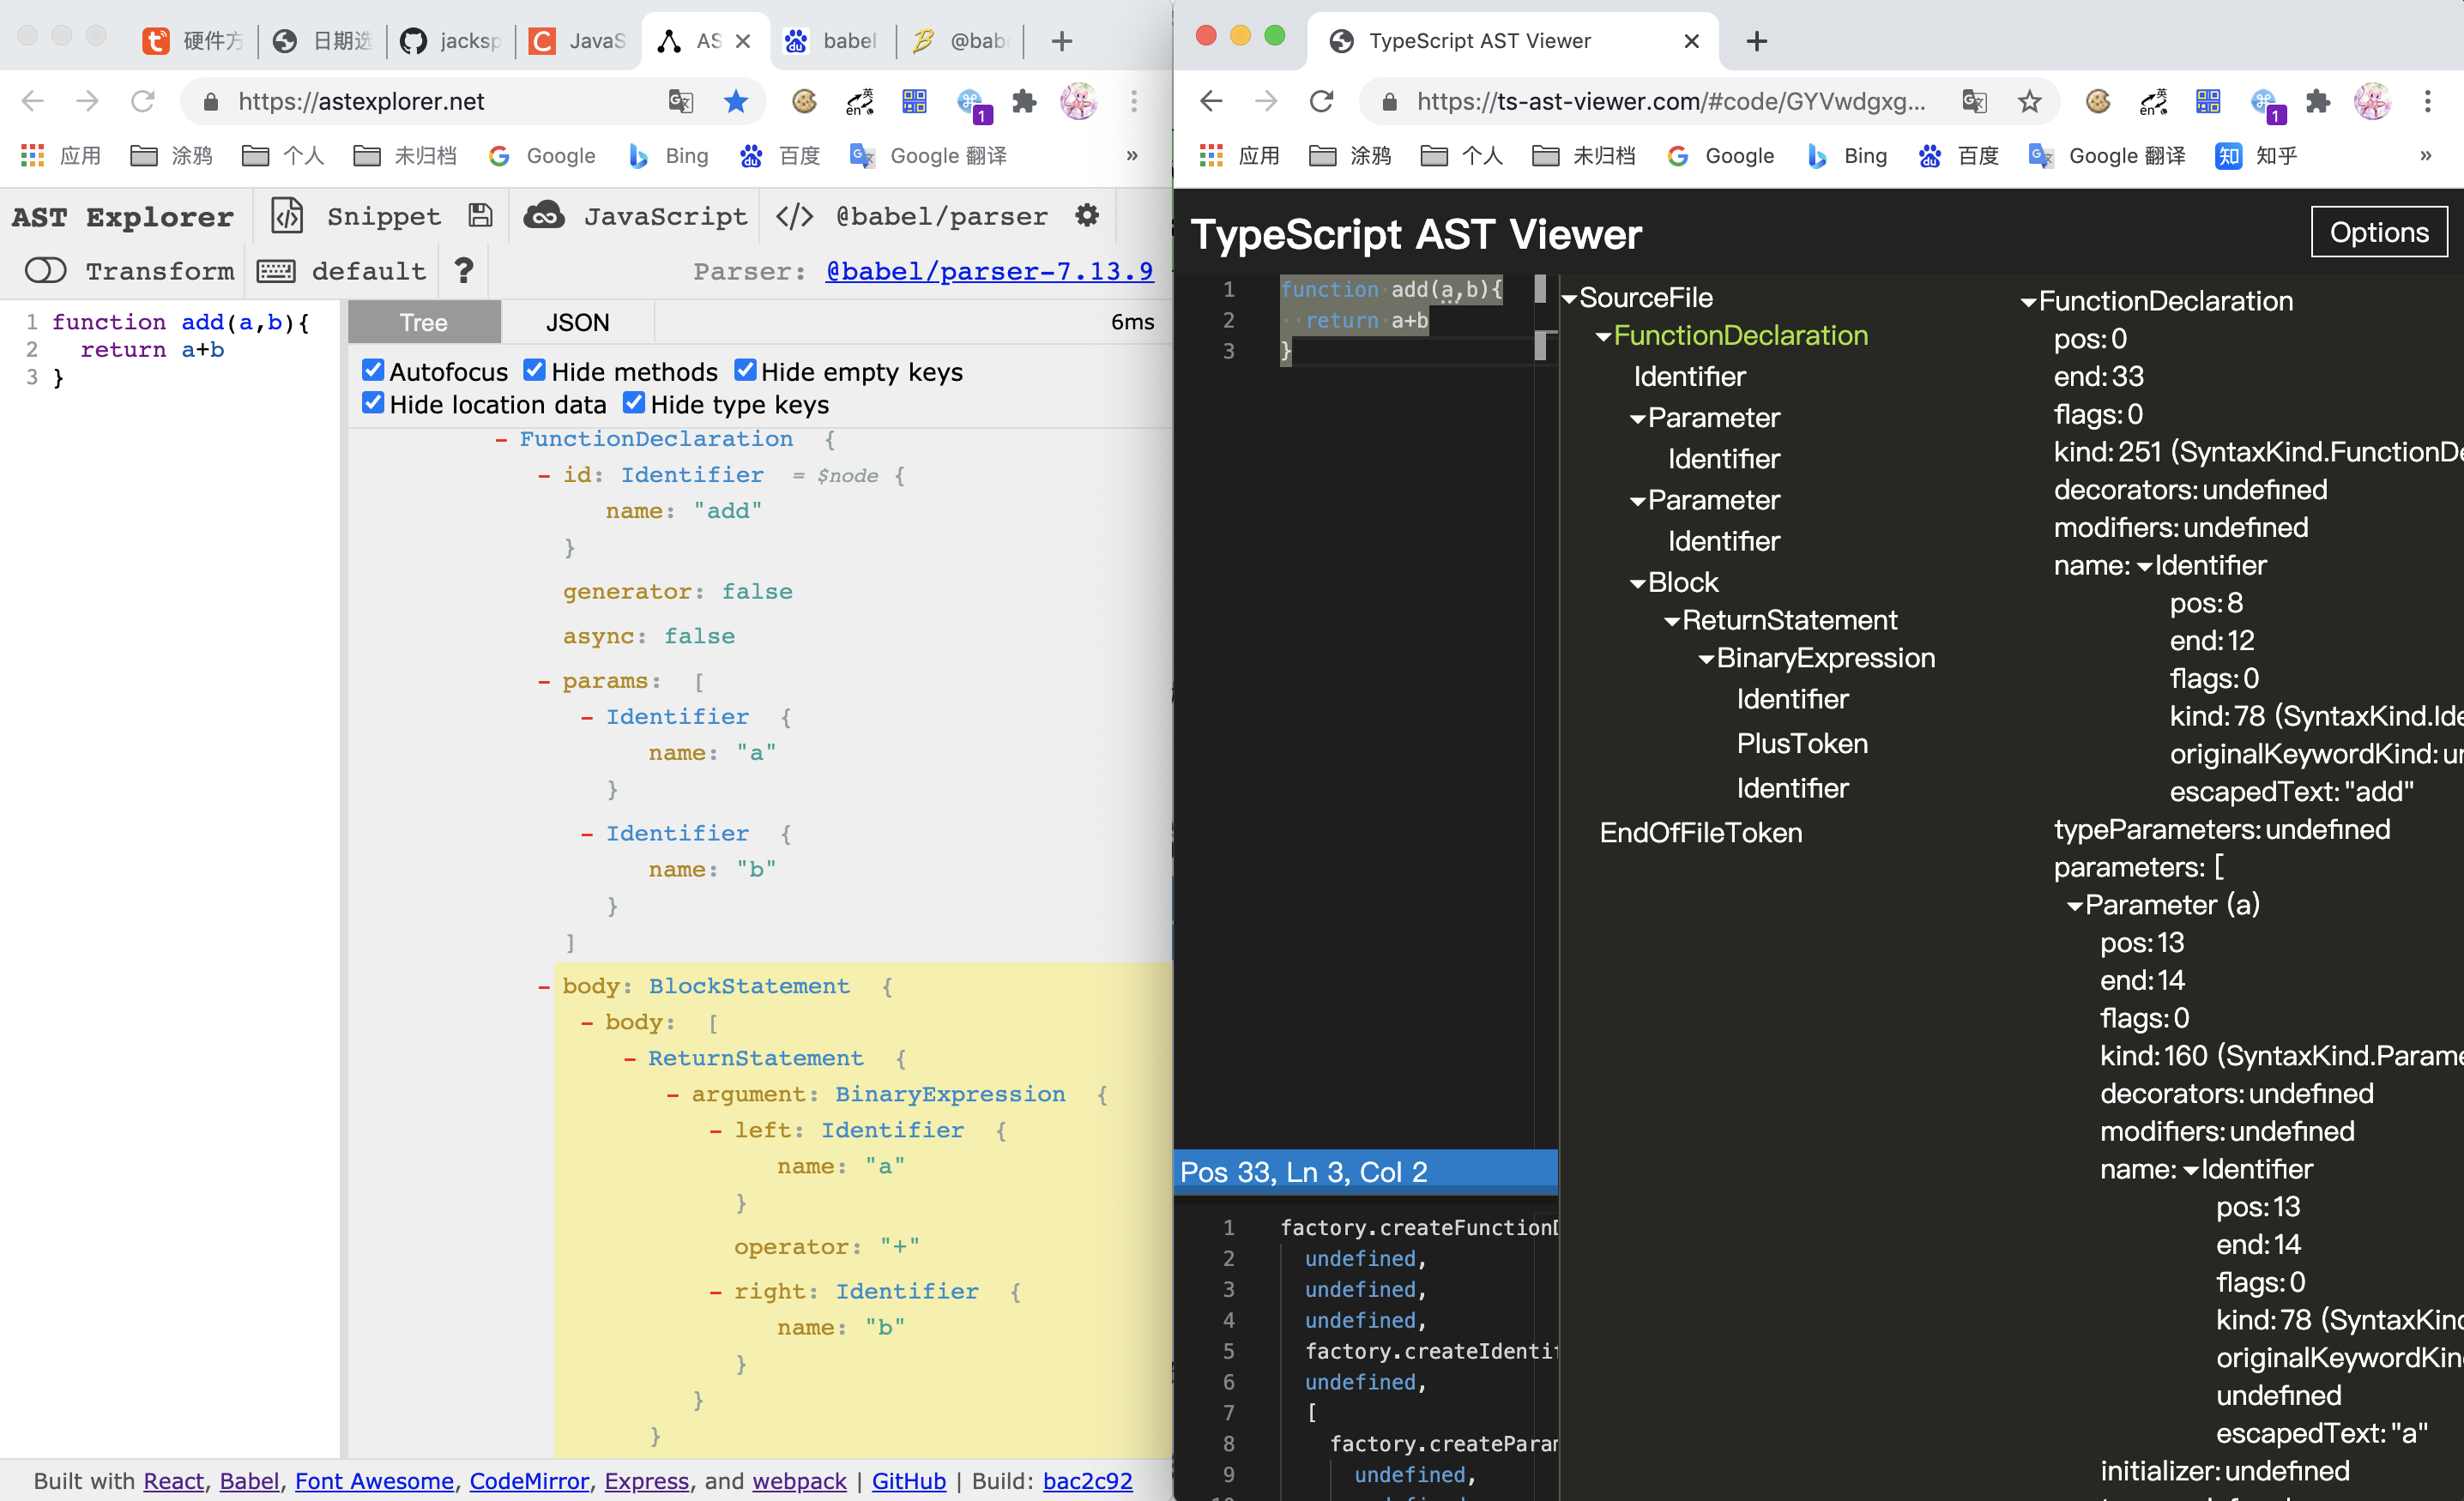Click the Snippet code-file icon
The image size is (2464, 1501).
point(287,216)
